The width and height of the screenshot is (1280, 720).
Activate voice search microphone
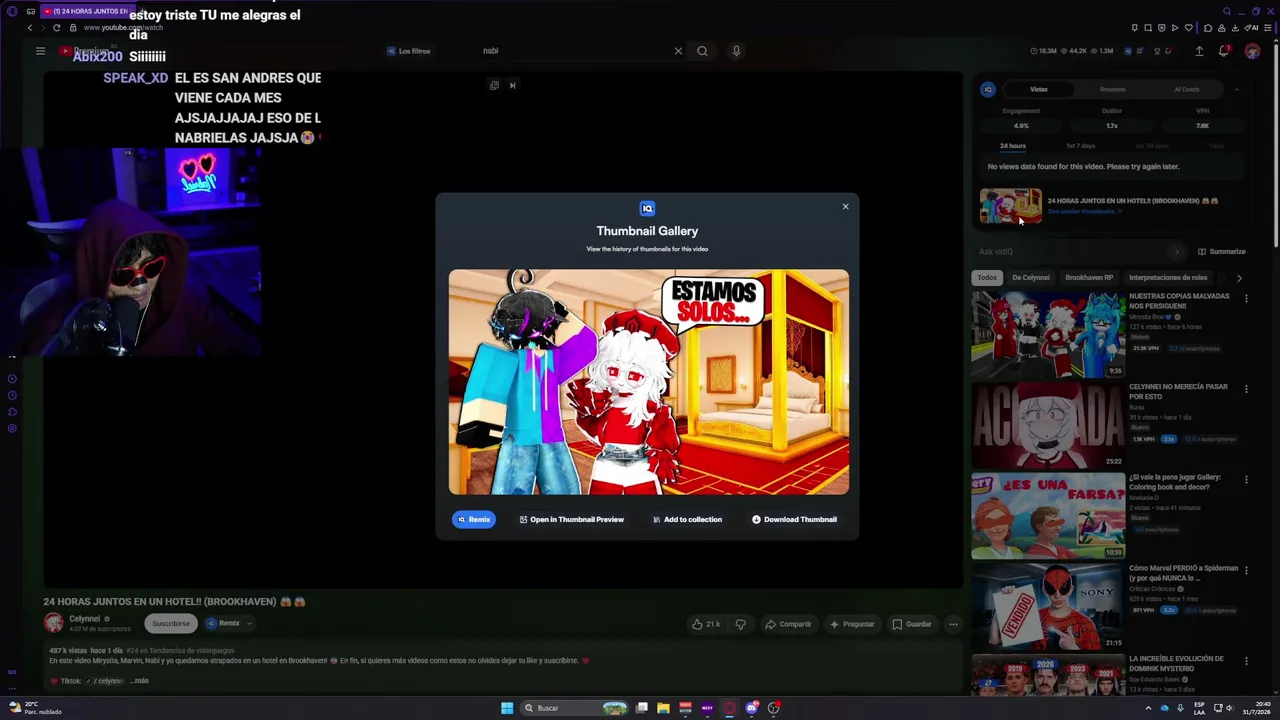point(736,51)
